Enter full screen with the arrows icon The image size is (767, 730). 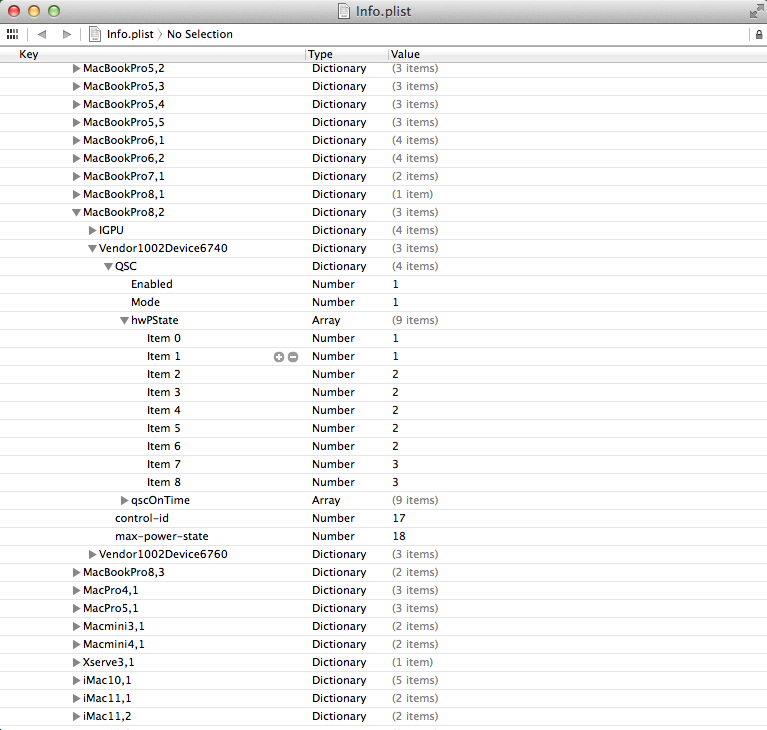coord(757,11)
